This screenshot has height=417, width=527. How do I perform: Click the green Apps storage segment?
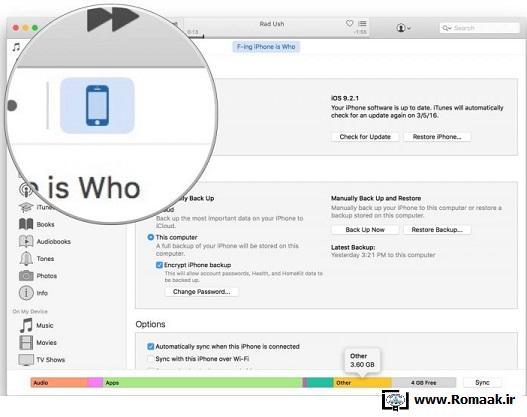click(x=203, y=382)
